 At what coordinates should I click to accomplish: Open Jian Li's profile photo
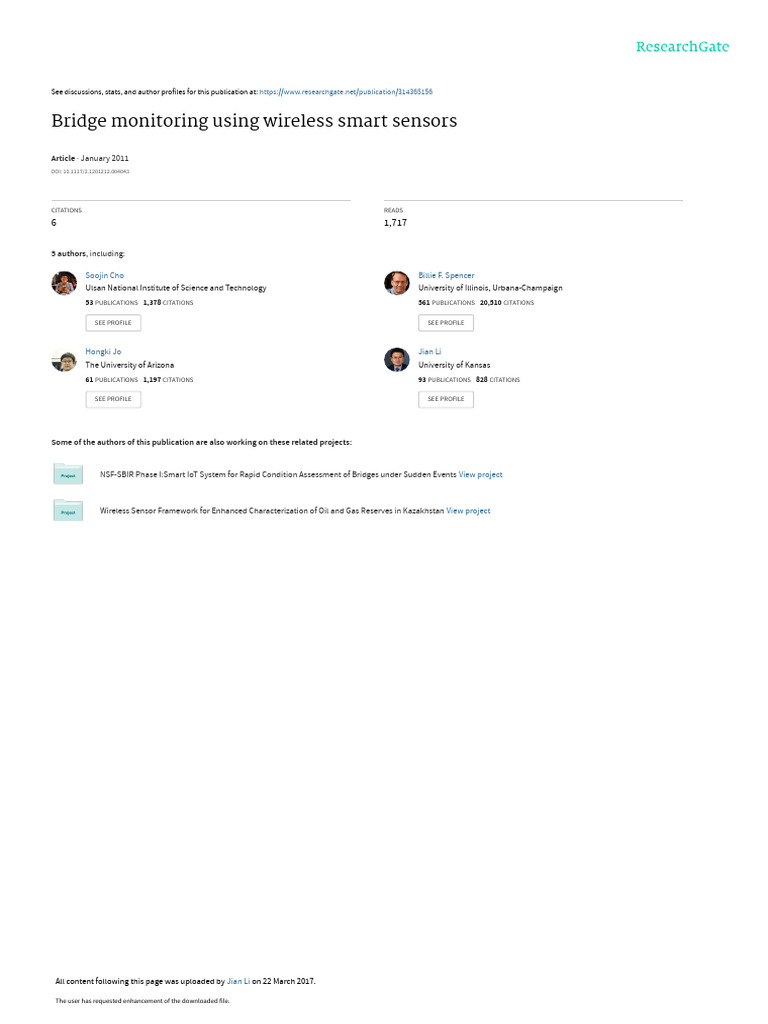click(x=397, y=360)
